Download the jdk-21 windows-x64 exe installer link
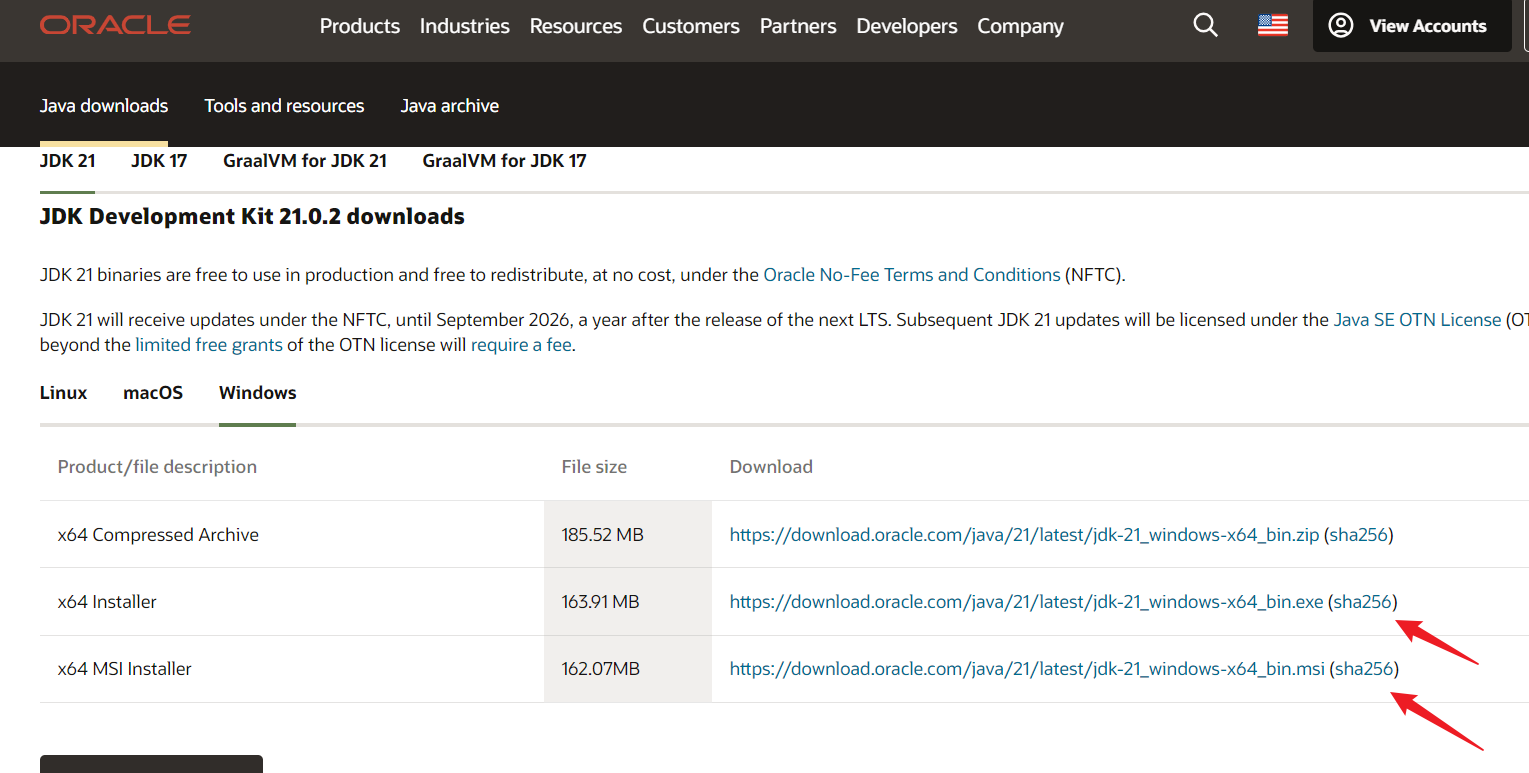Screen dimensions: 1529x773 tap(1027, 602)
